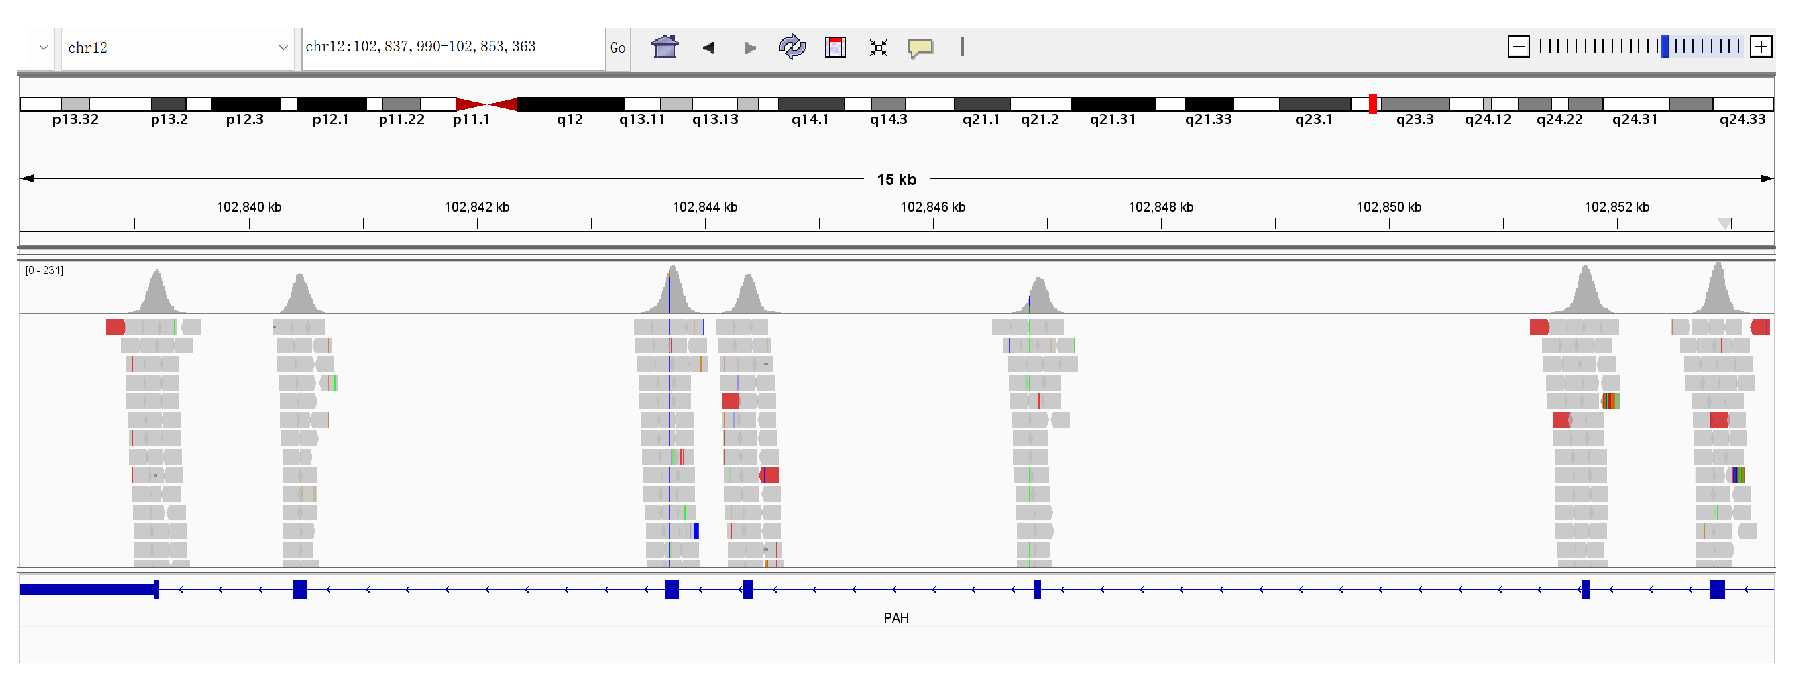Click the Go button
The width and height of the screenshot is (1805, 682).
point(618,47)
